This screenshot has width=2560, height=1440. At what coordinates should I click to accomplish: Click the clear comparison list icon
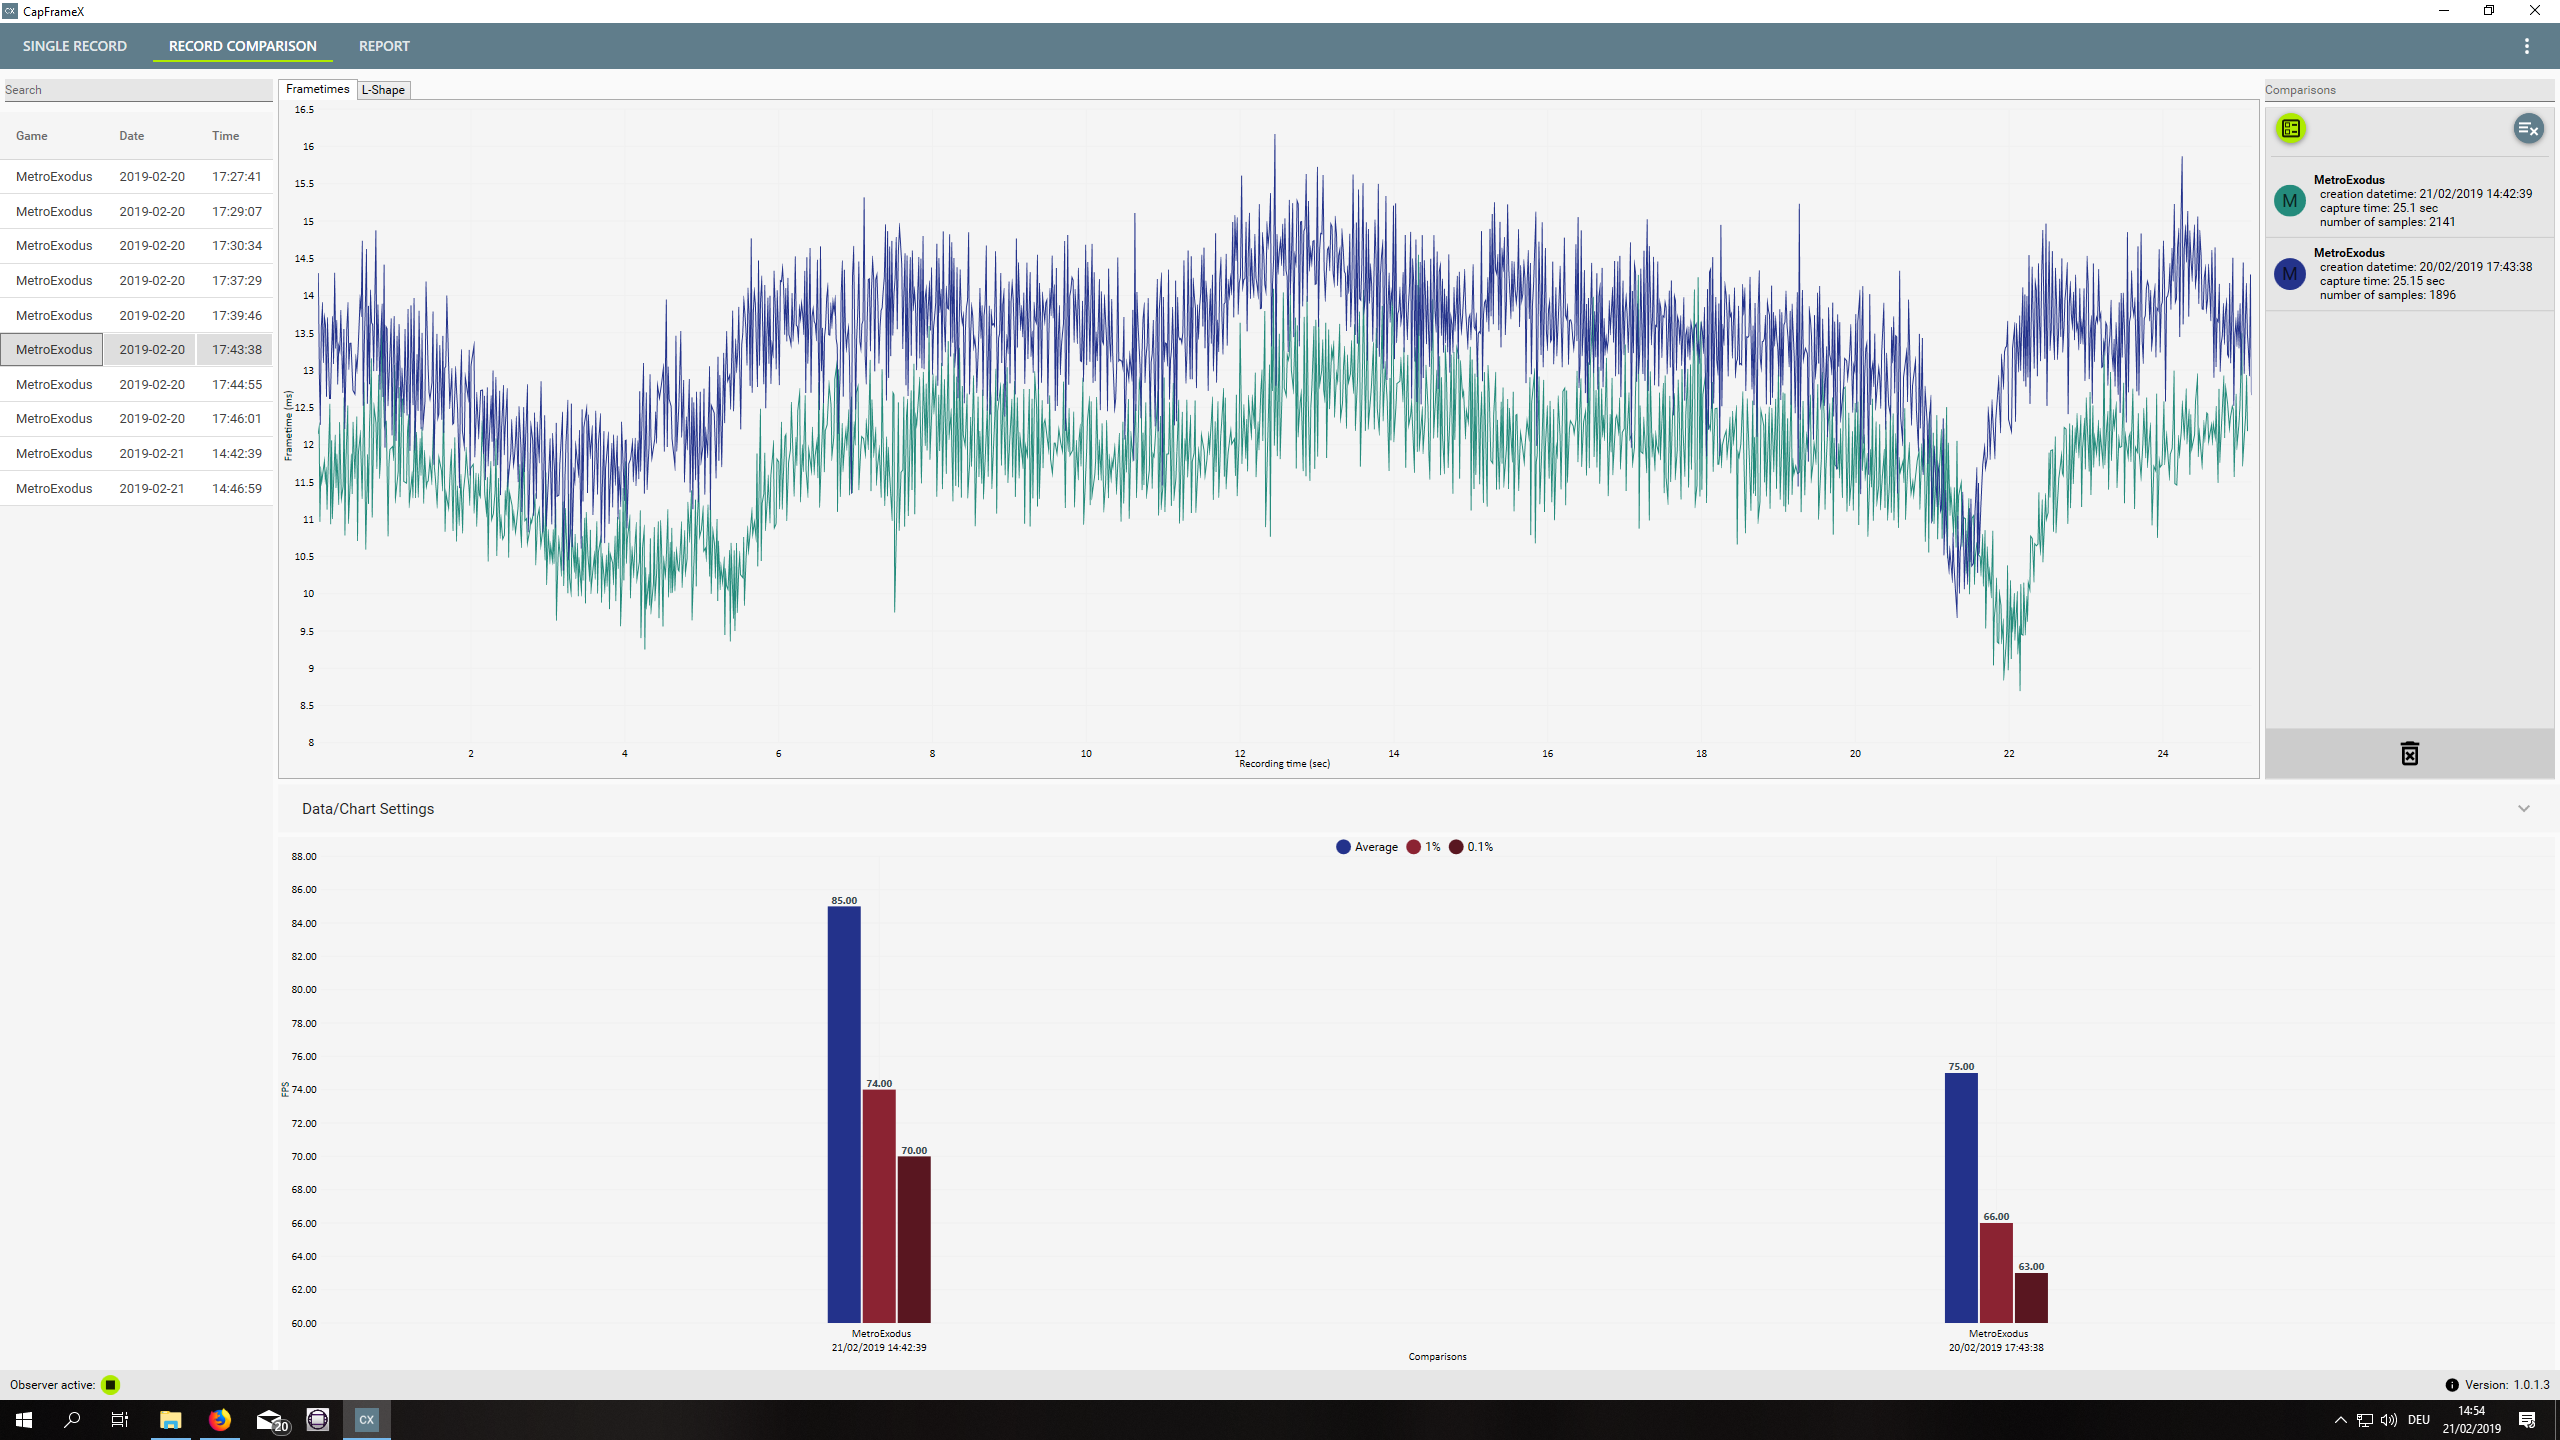pyautogui.click(x=2527, y=128)
